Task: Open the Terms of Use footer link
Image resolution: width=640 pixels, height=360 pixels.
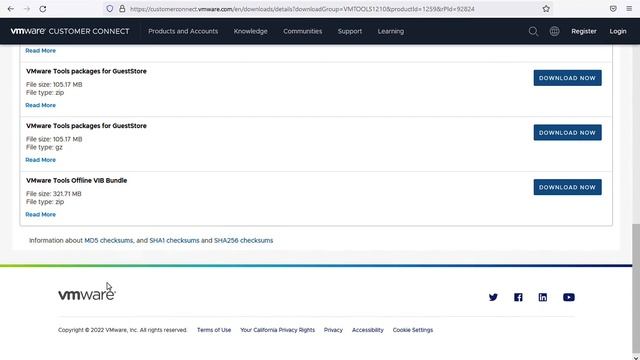Action: tap(214, 330)
